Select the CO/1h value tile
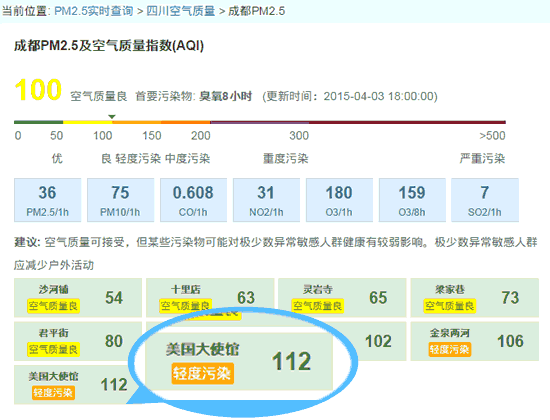Screen dimensions: 550x420 [x=193, y=200]
